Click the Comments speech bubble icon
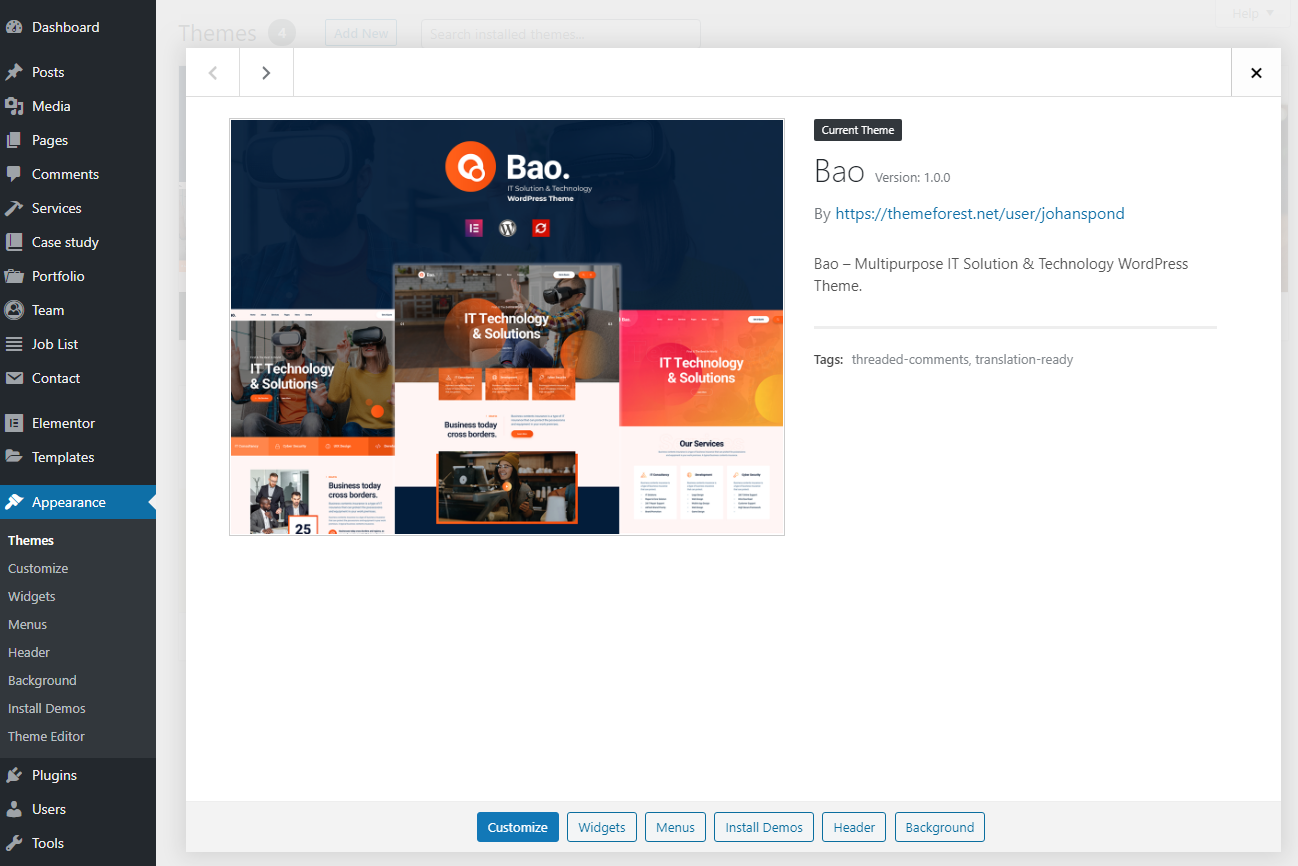 point(14,174)
